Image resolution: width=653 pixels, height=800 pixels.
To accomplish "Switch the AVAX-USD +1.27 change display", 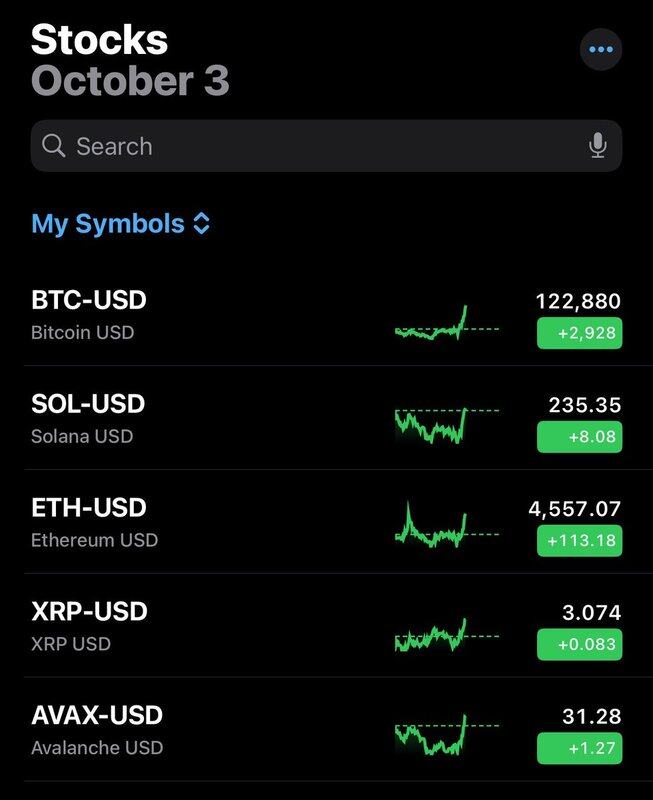I will [579, 748].
